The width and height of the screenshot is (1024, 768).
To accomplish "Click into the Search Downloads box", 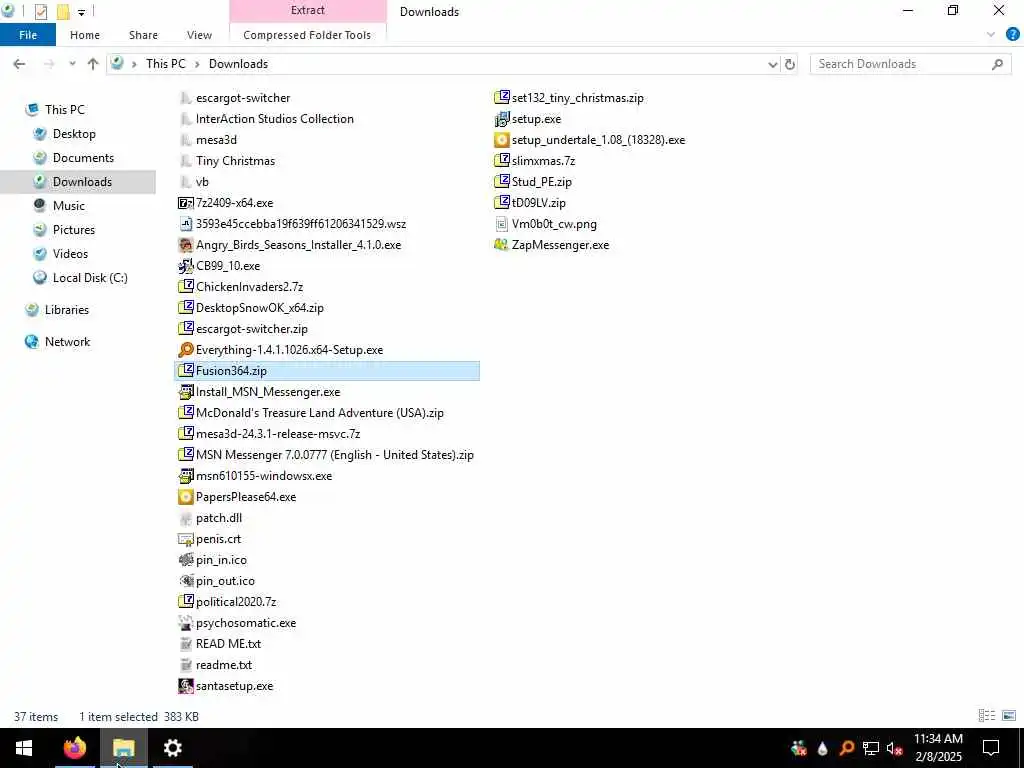I will coord(909,64).
